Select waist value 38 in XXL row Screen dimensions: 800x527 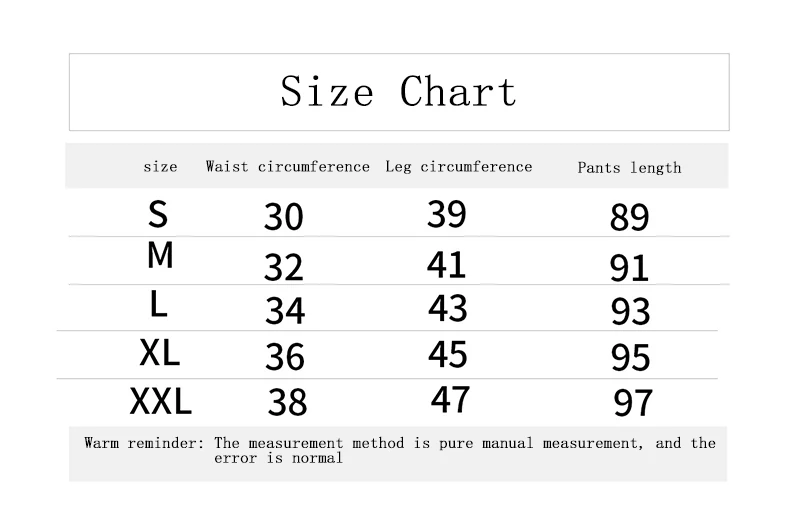(x=287, y=402)
